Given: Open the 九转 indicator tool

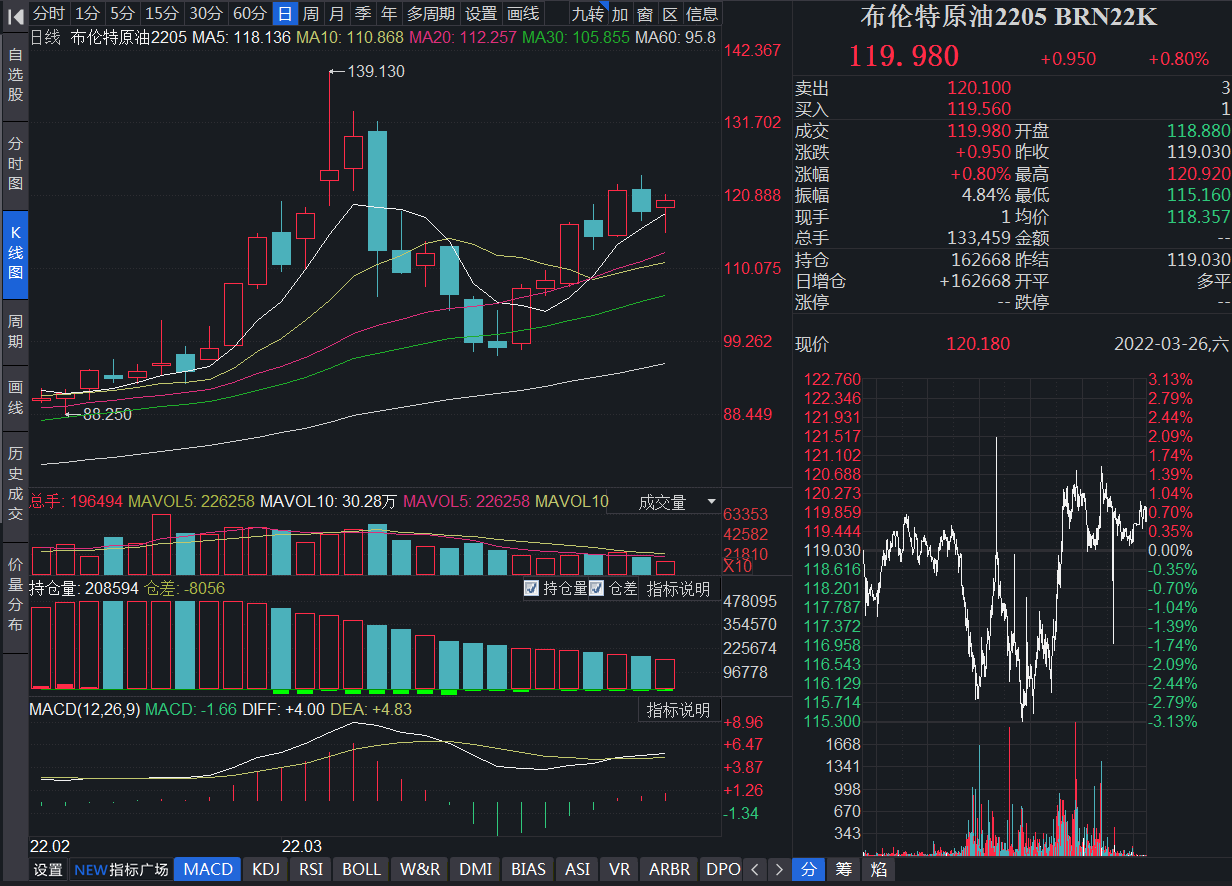Looking at the screenshot, I should 588,14.
